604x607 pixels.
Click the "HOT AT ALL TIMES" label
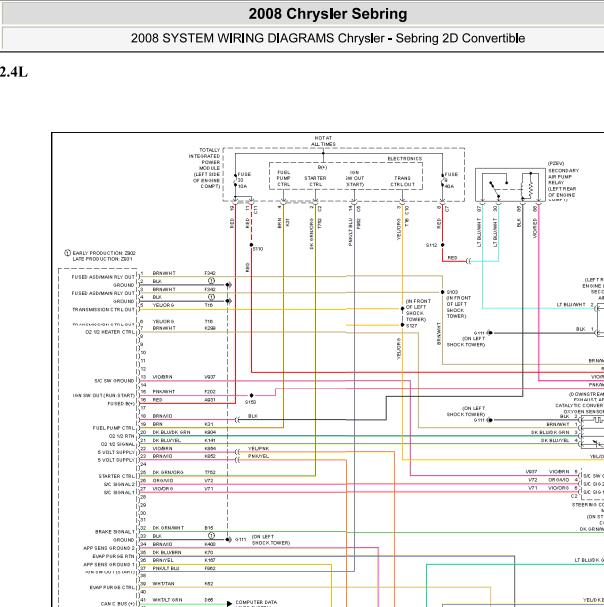323,141
